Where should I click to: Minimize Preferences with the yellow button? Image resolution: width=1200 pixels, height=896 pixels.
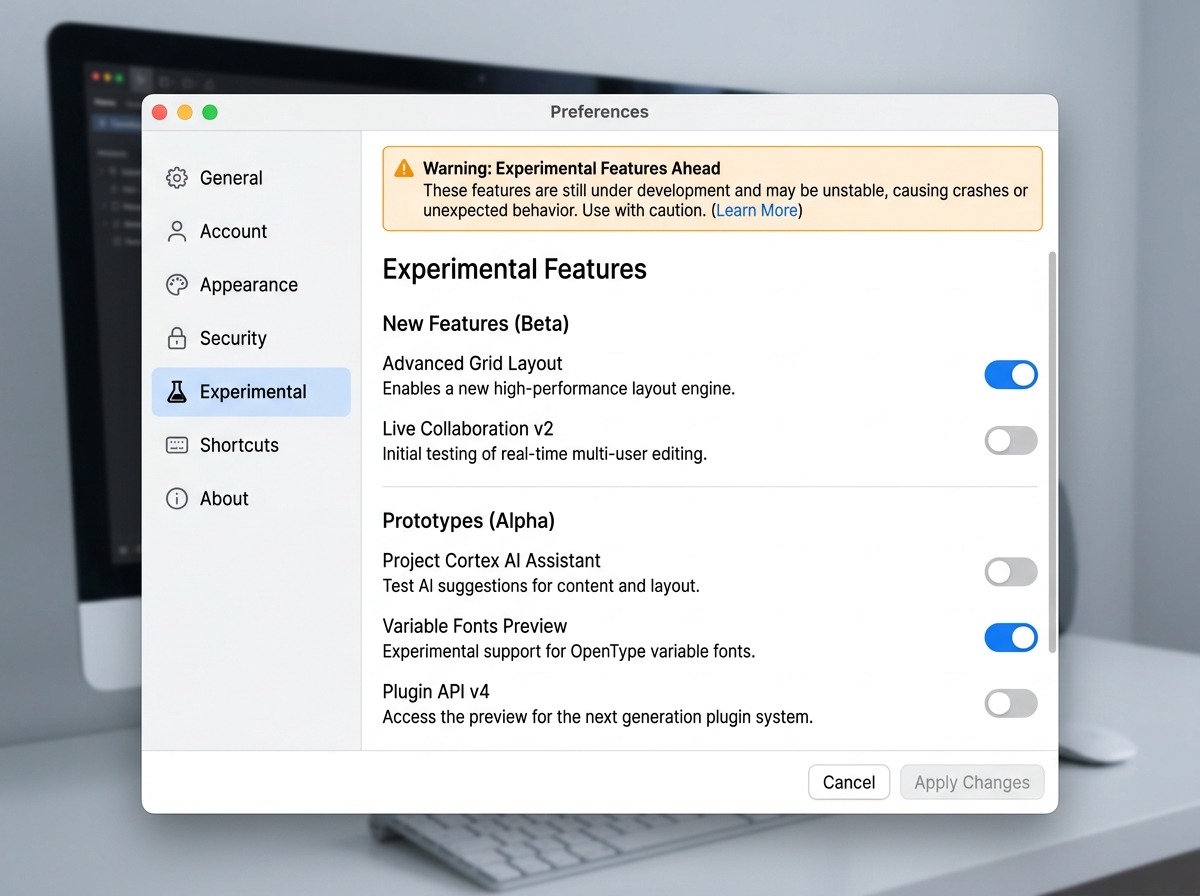(185, 112)
